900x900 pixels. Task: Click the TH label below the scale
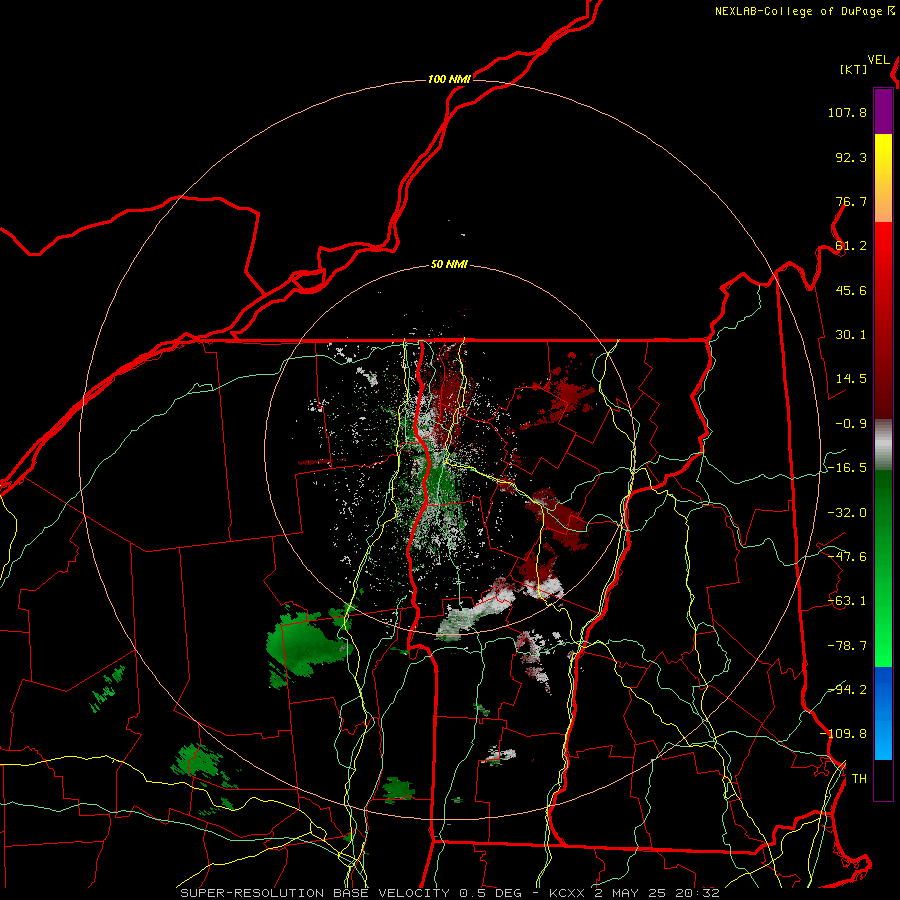pos(859,779)
